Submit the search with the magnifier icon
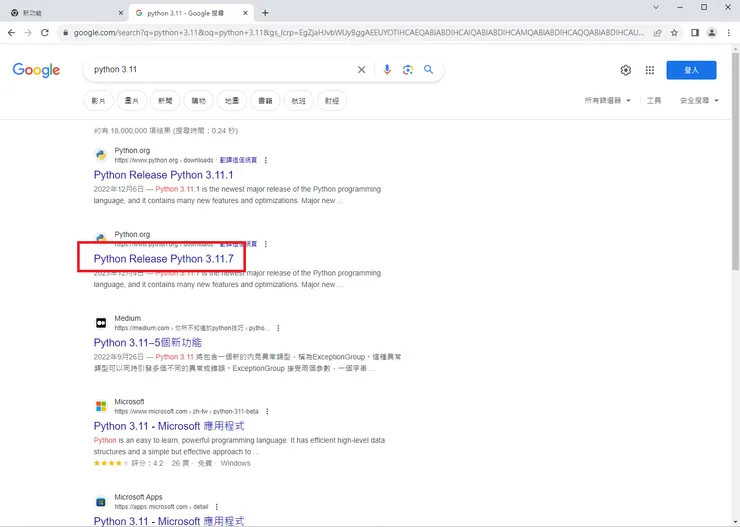 (429, 69)
